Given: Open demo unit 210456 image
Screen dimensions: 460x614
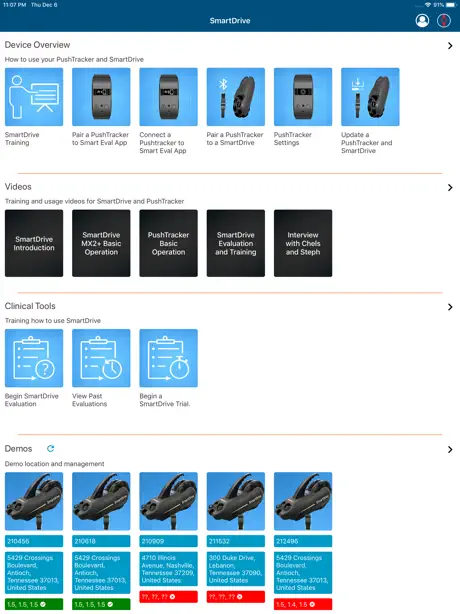Looking at the screenshot, I should 34,501.
